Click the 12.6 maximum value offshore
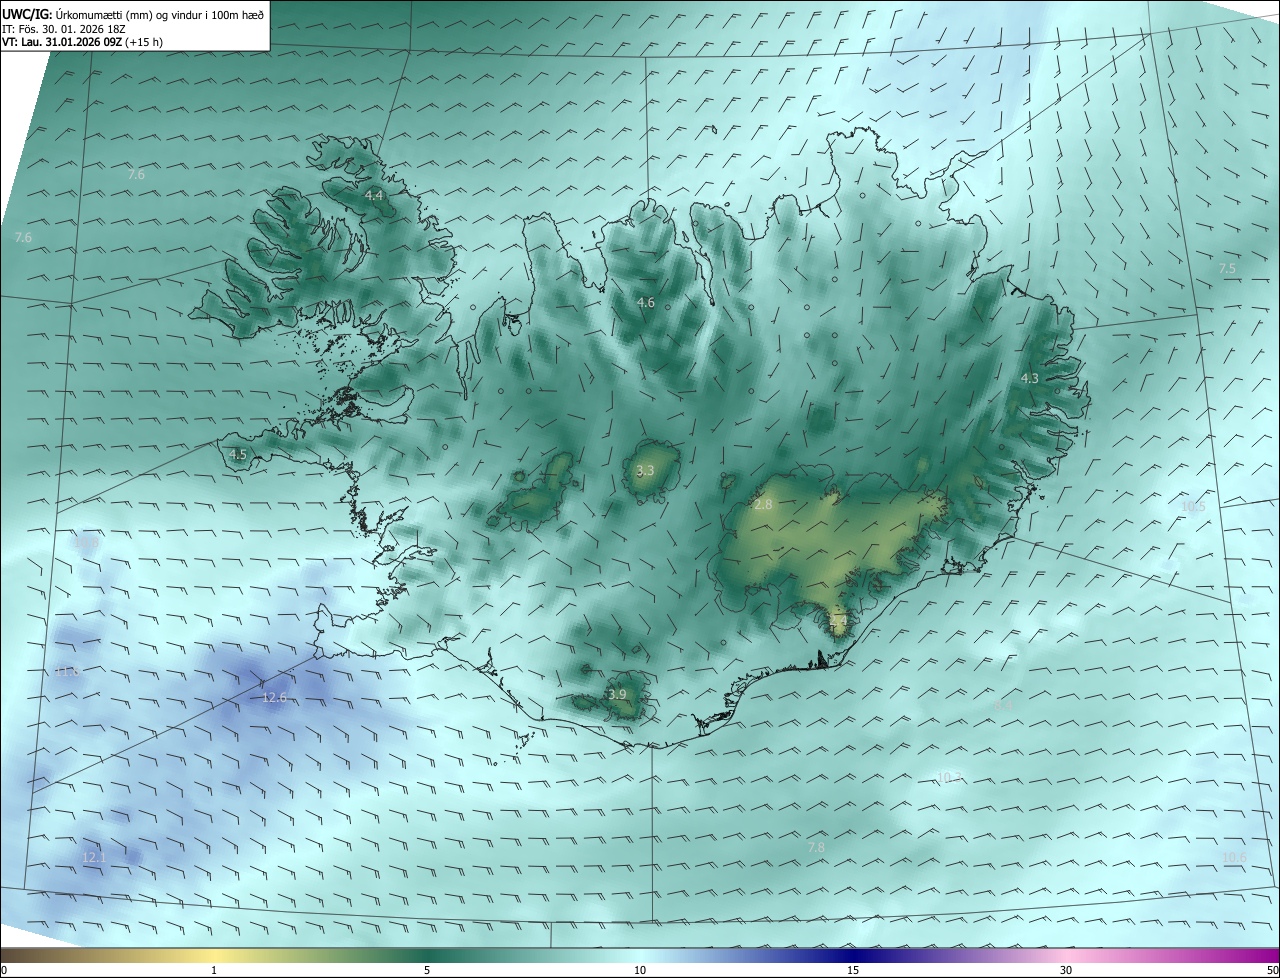Image resolution: width=1280 pixels, height=978 pixels. [x=274, y=697]
